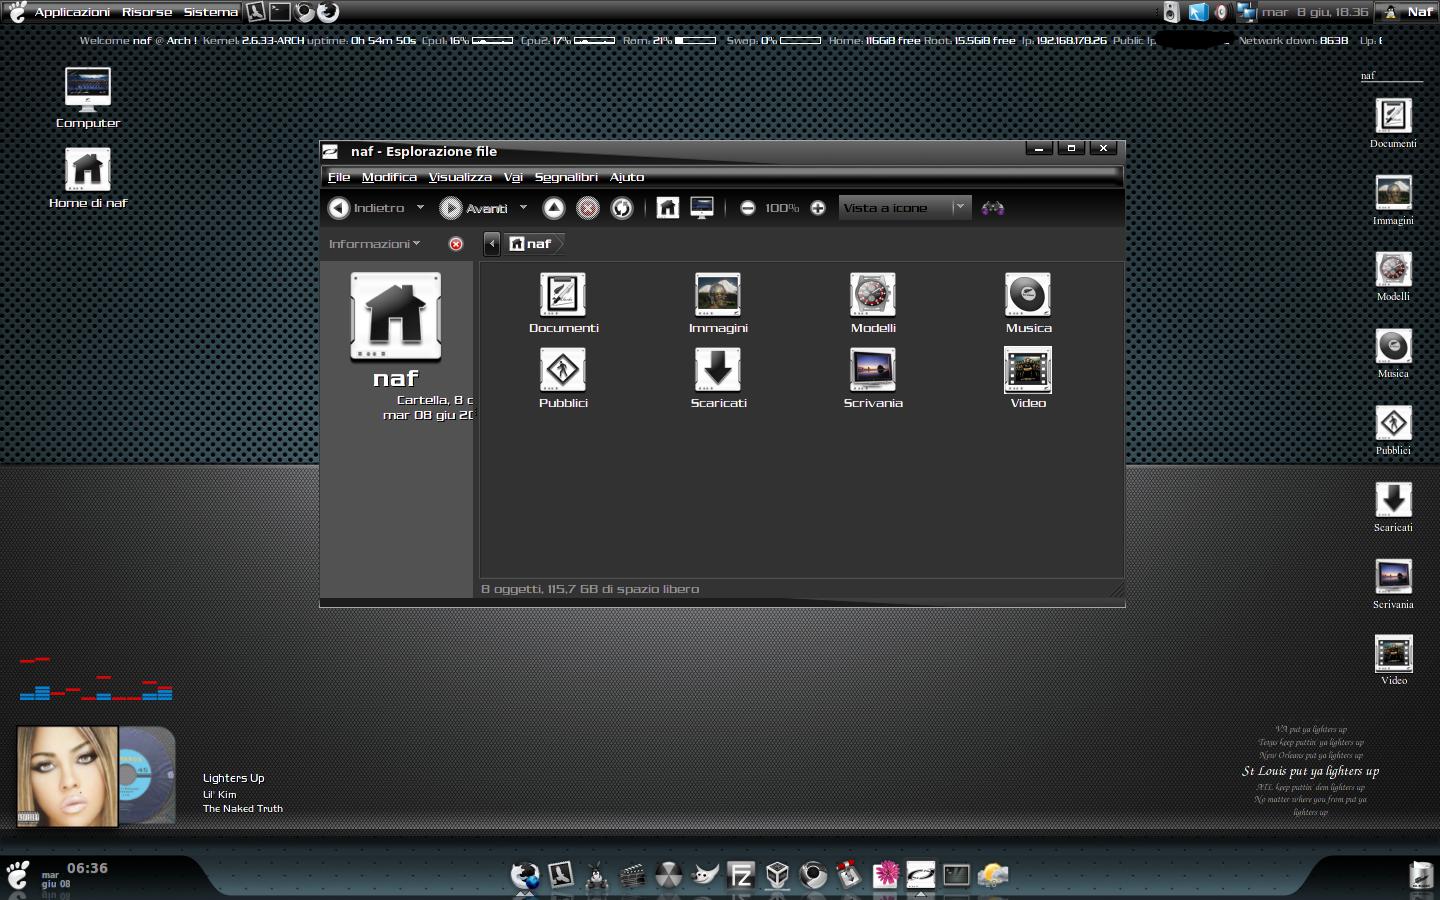
Task: Go up one folder level with the arrow
Action: (x=554, y=208)
